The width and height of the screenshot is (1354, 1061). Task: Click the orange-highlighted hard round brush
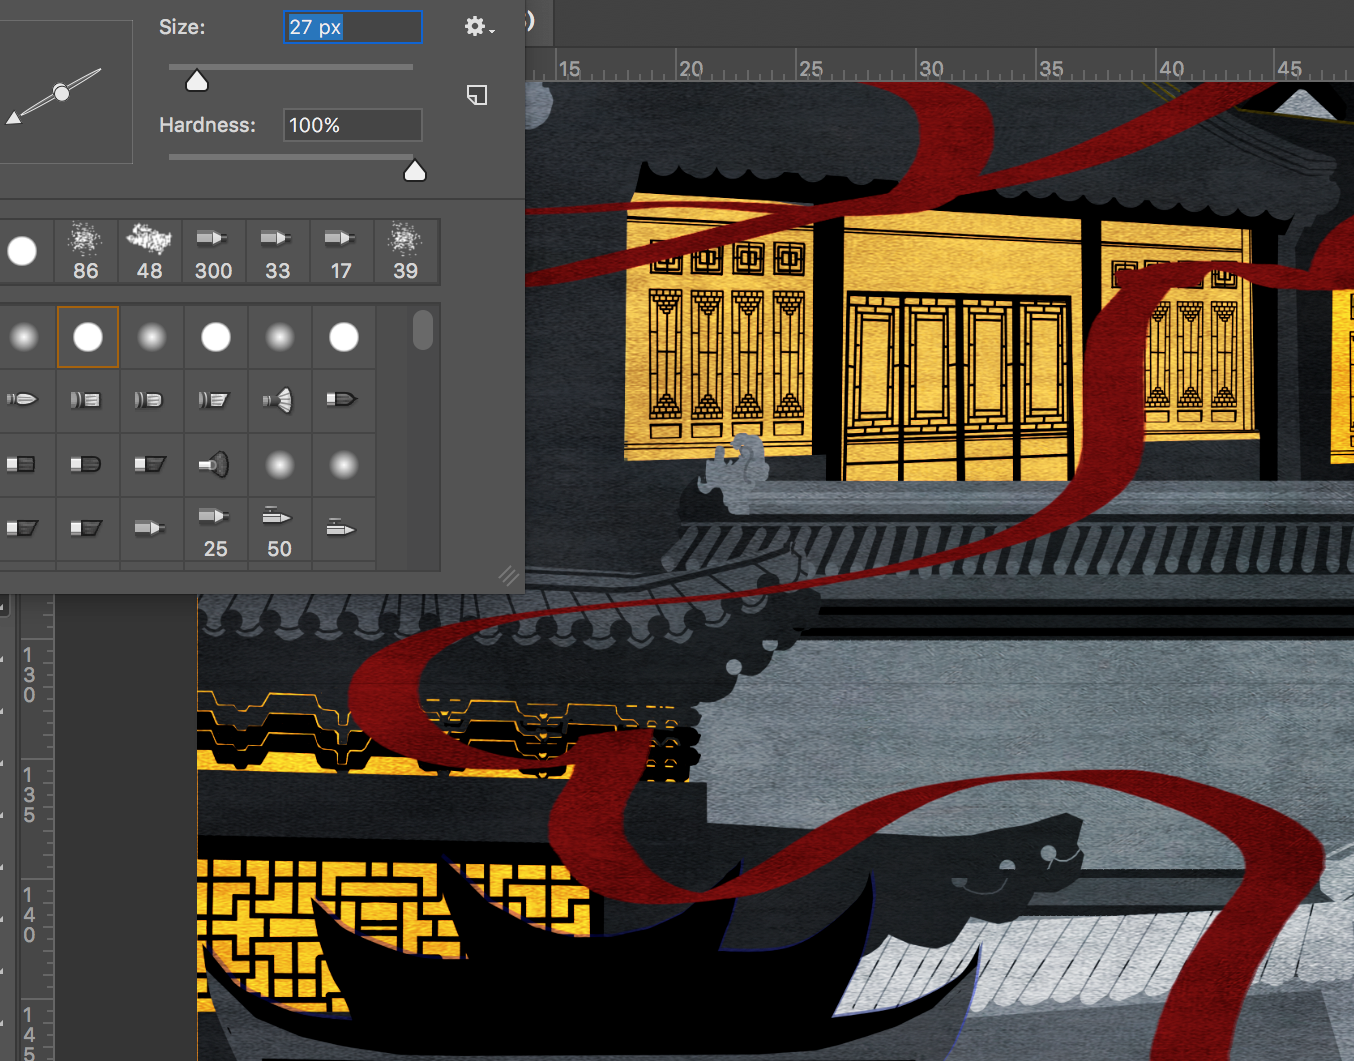tap(88, 337)
